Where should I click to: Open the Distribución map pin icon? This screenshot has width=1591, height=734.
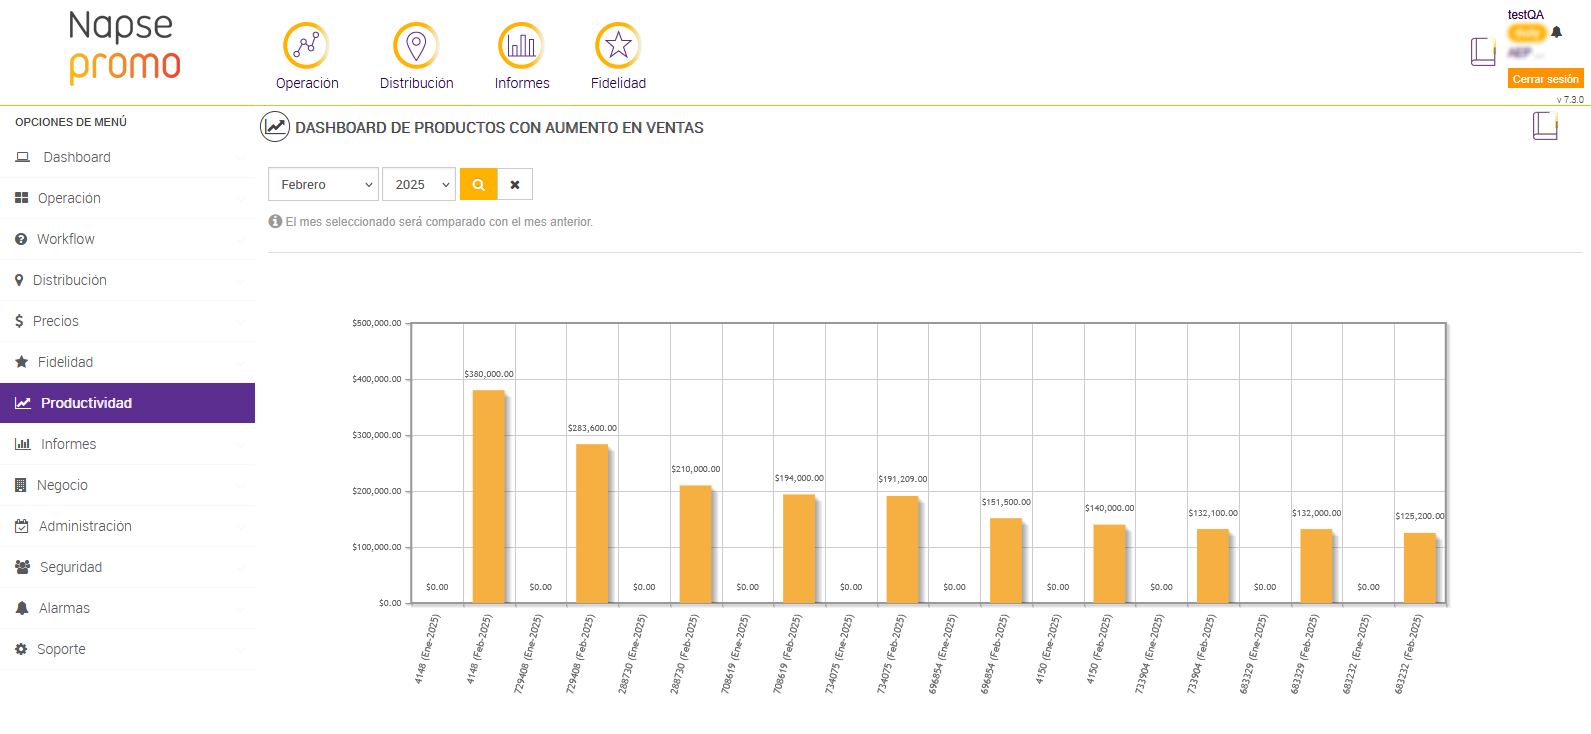416,46
